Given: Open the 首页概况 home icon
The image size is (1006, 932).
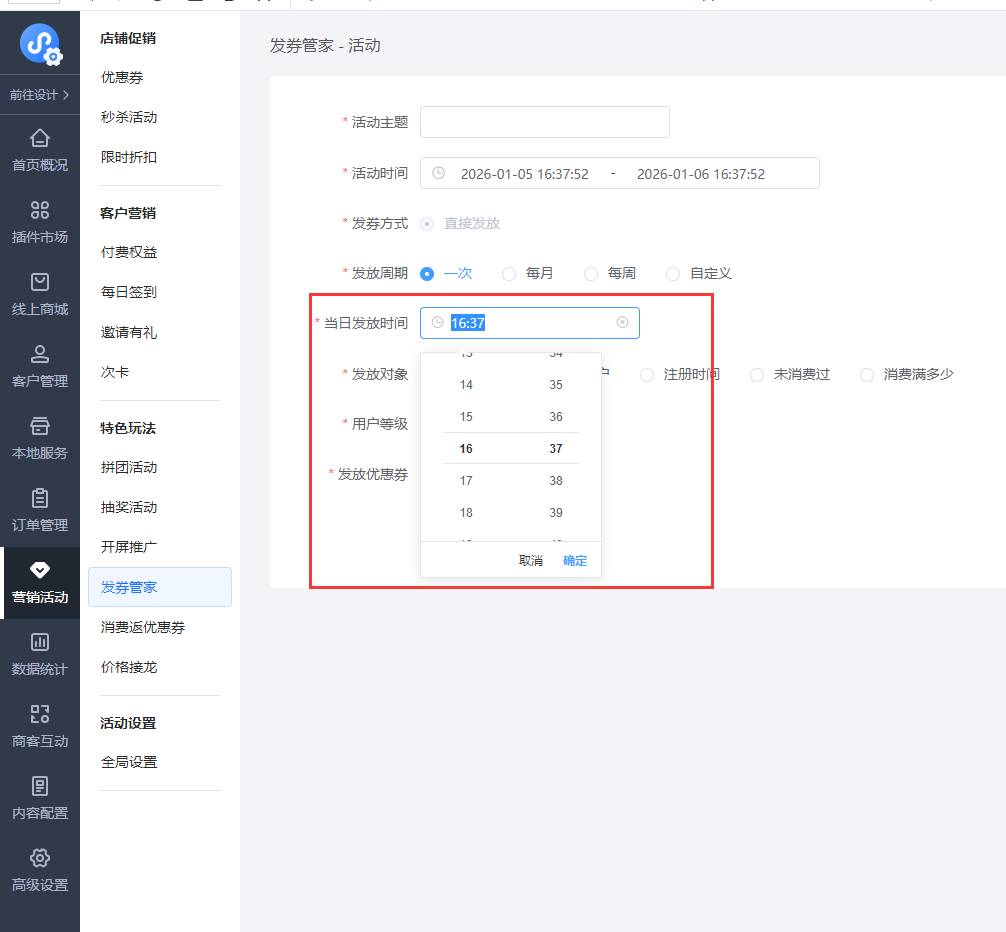Looking at the screenshot, I should (x=40, y=138).
